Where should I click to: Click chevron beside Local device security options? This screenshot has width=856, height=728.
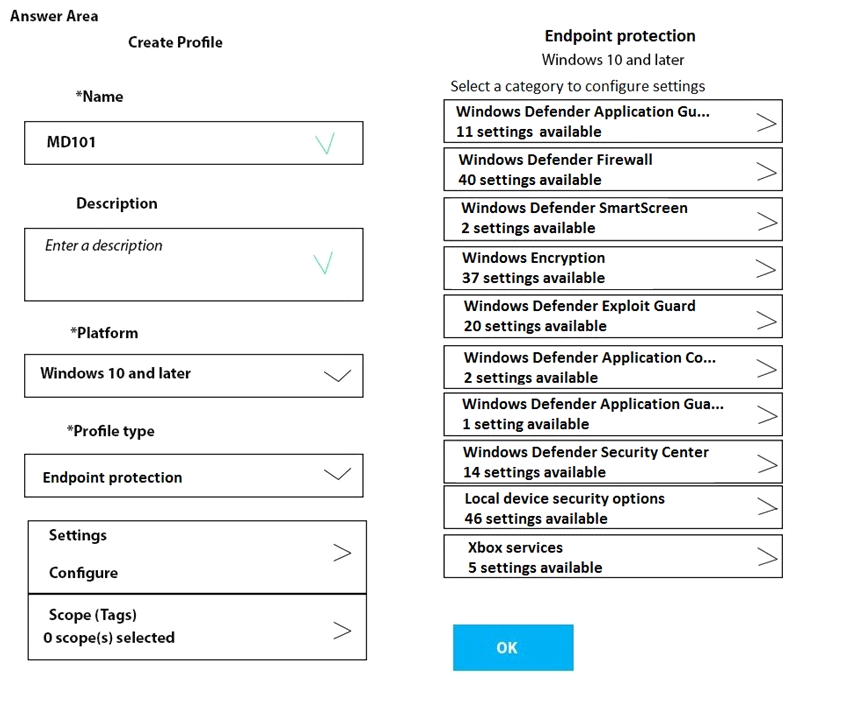click(x=767, y=507)
